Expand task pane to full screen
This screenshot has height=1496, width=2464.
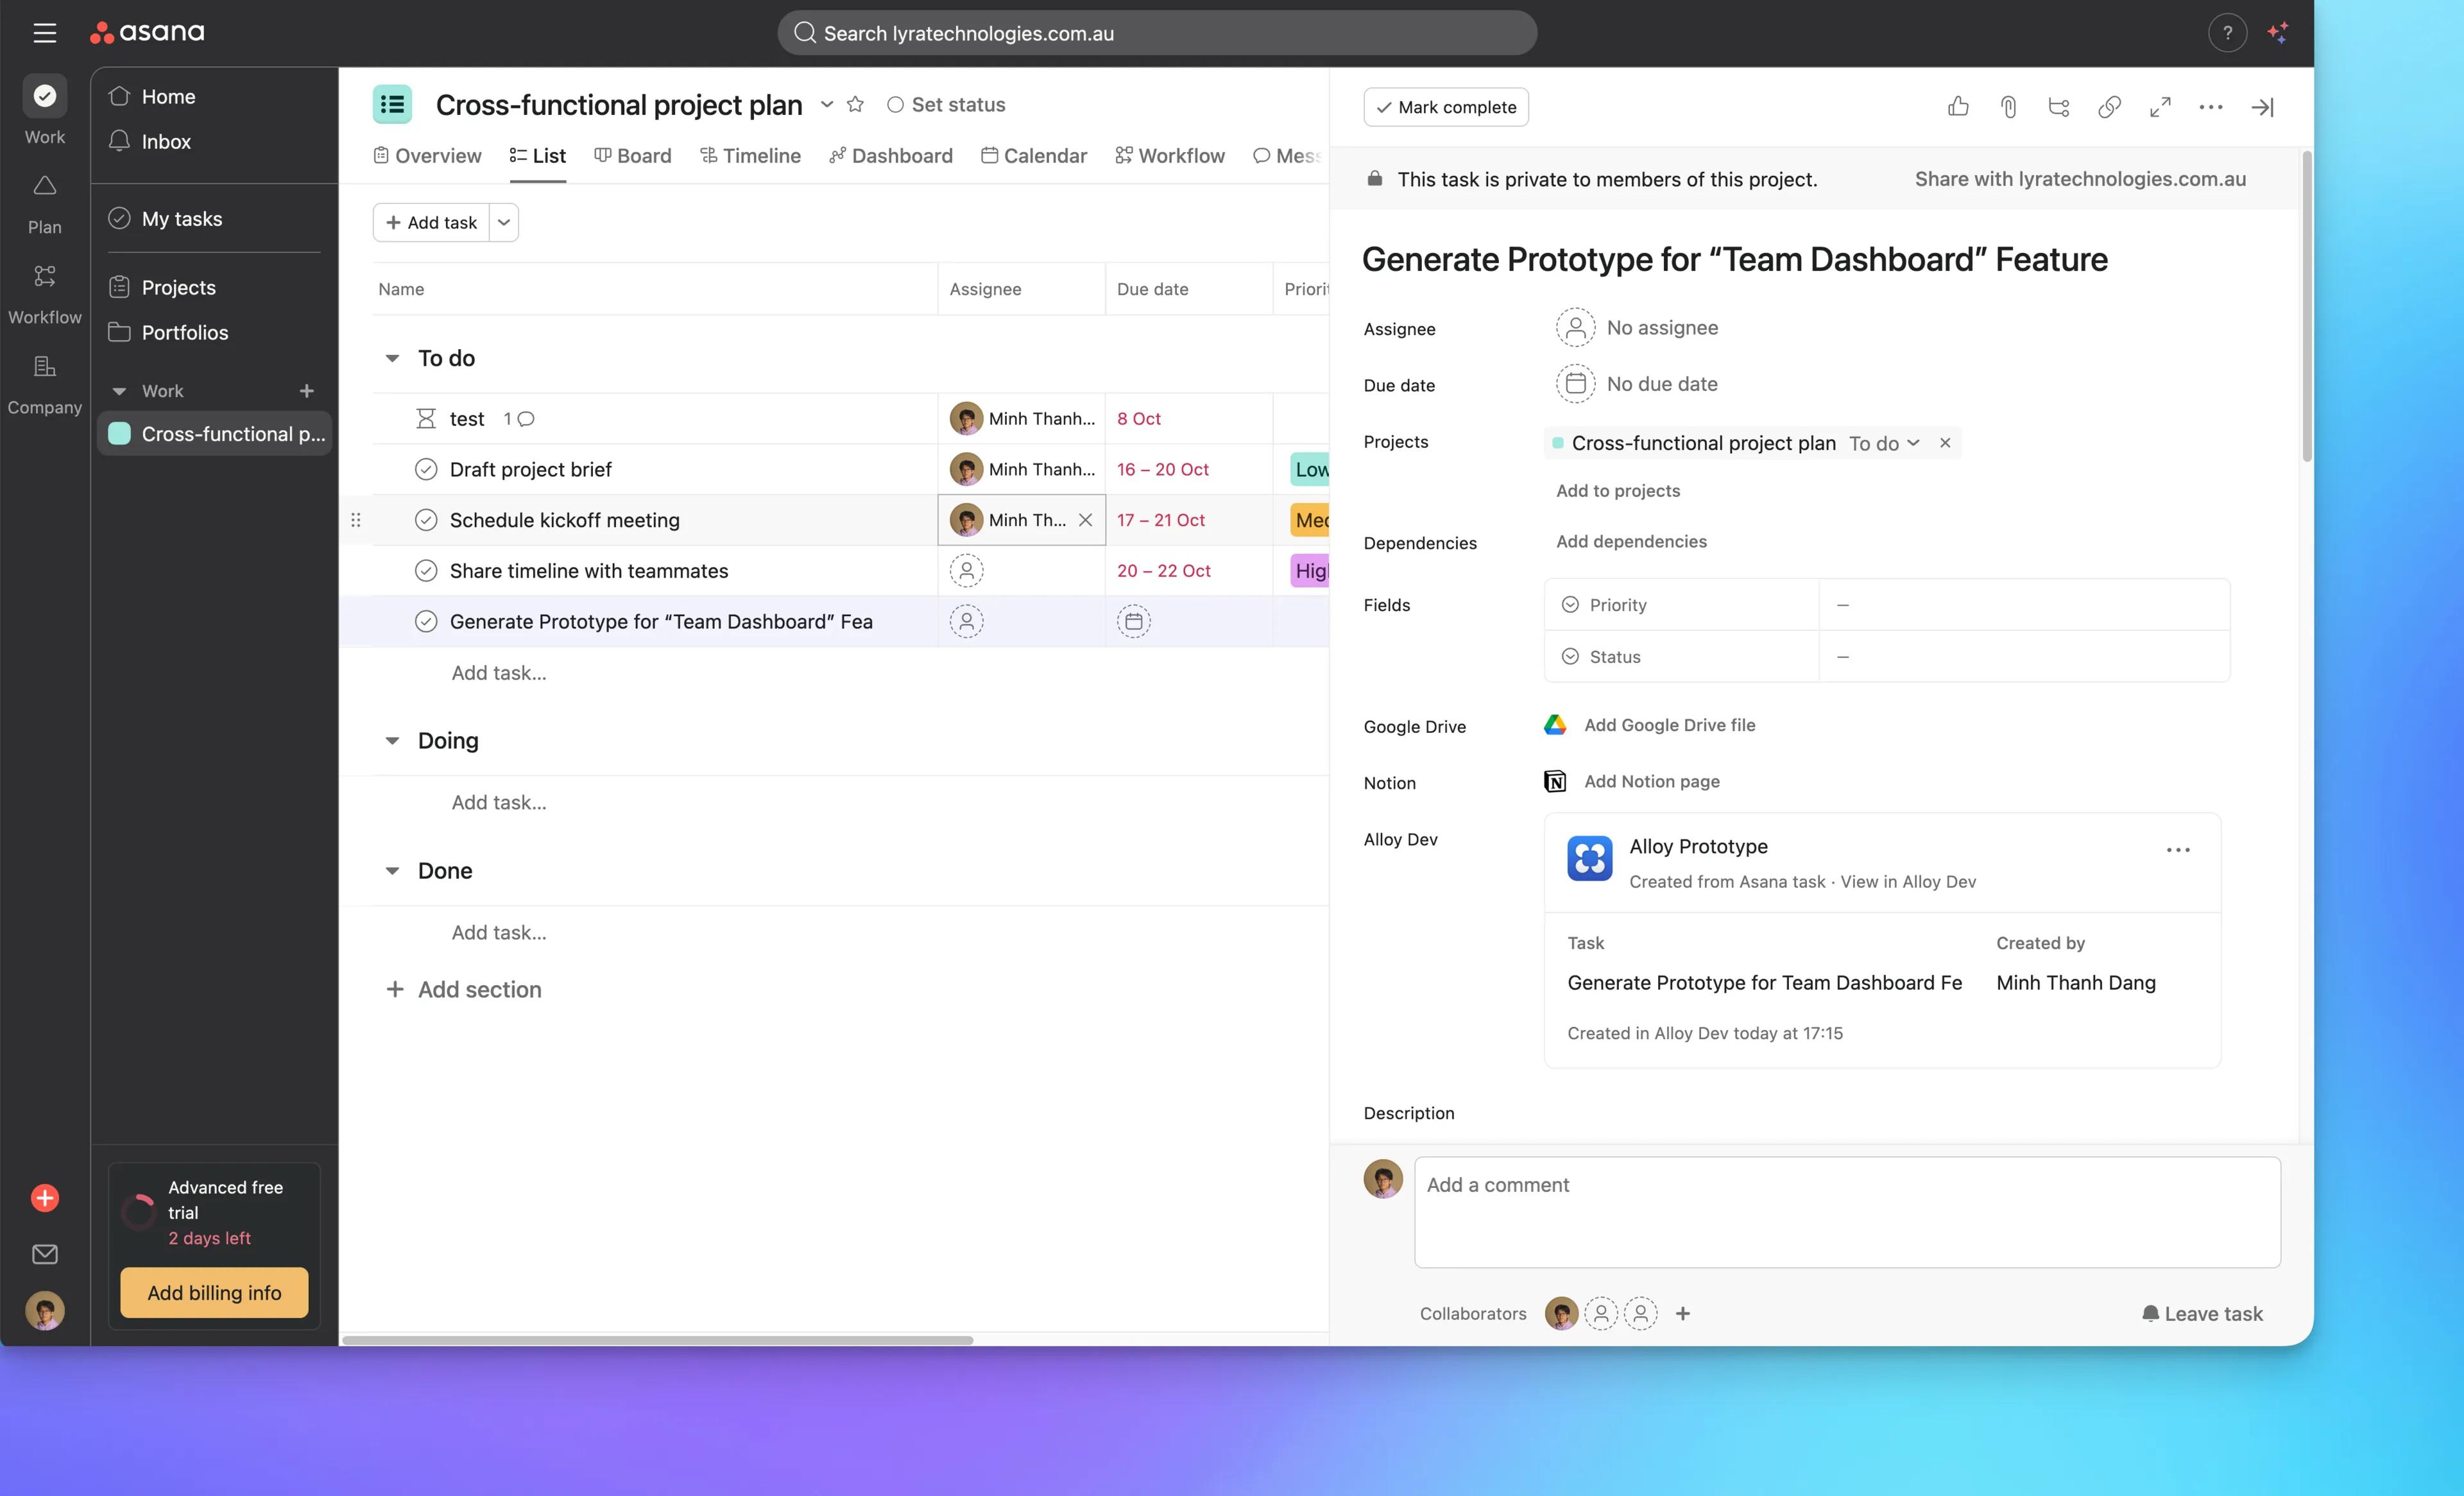click(x=2160, y=107)
